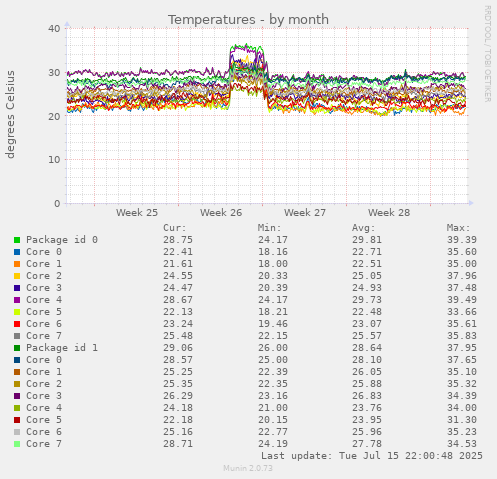Click the Package id 0 average value 29.81

point(367,240)
